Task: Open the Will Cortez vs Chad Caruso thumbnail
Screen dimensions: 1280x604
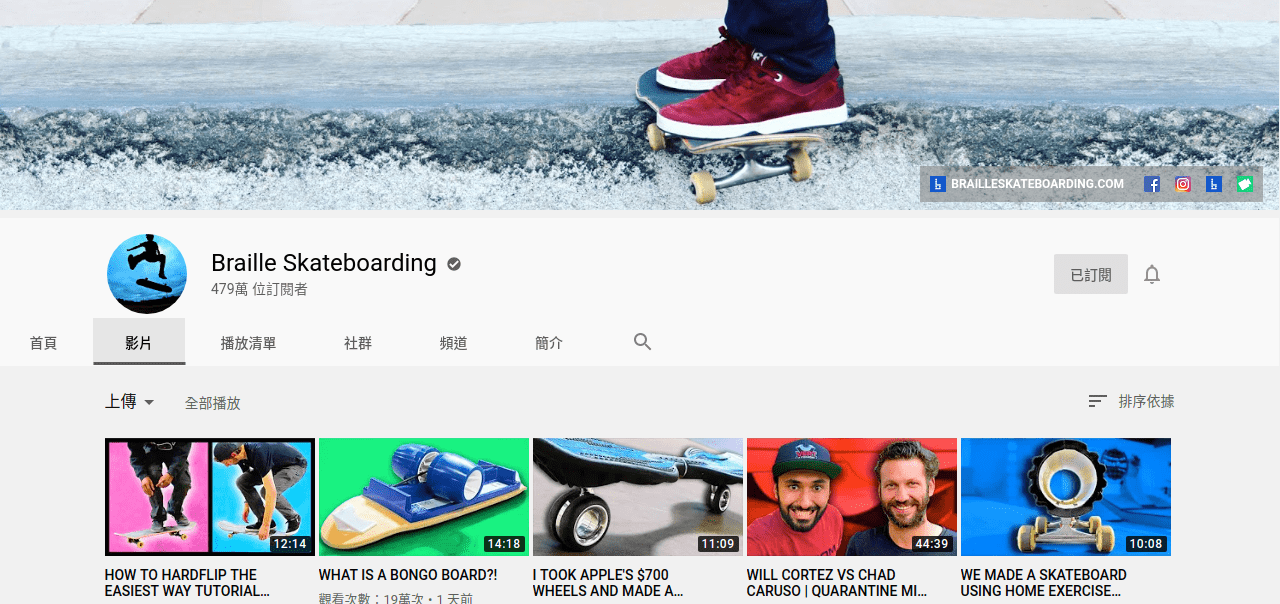Action: click(852, 497)
